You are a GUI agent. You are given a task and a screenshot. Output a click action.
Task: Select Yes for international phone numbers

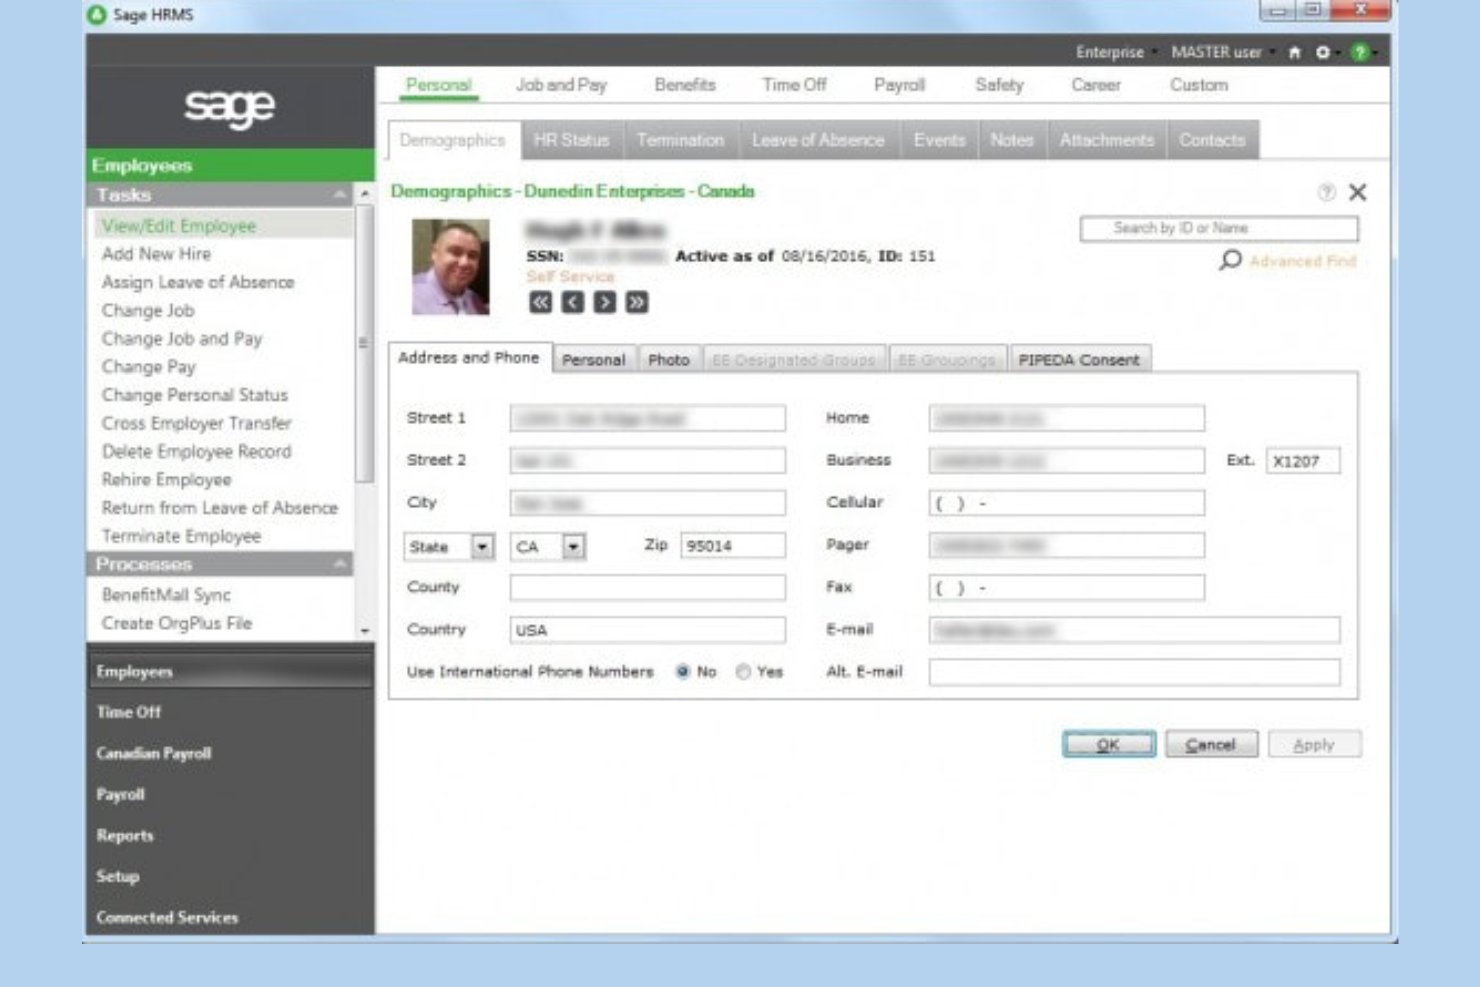point(743,672)
